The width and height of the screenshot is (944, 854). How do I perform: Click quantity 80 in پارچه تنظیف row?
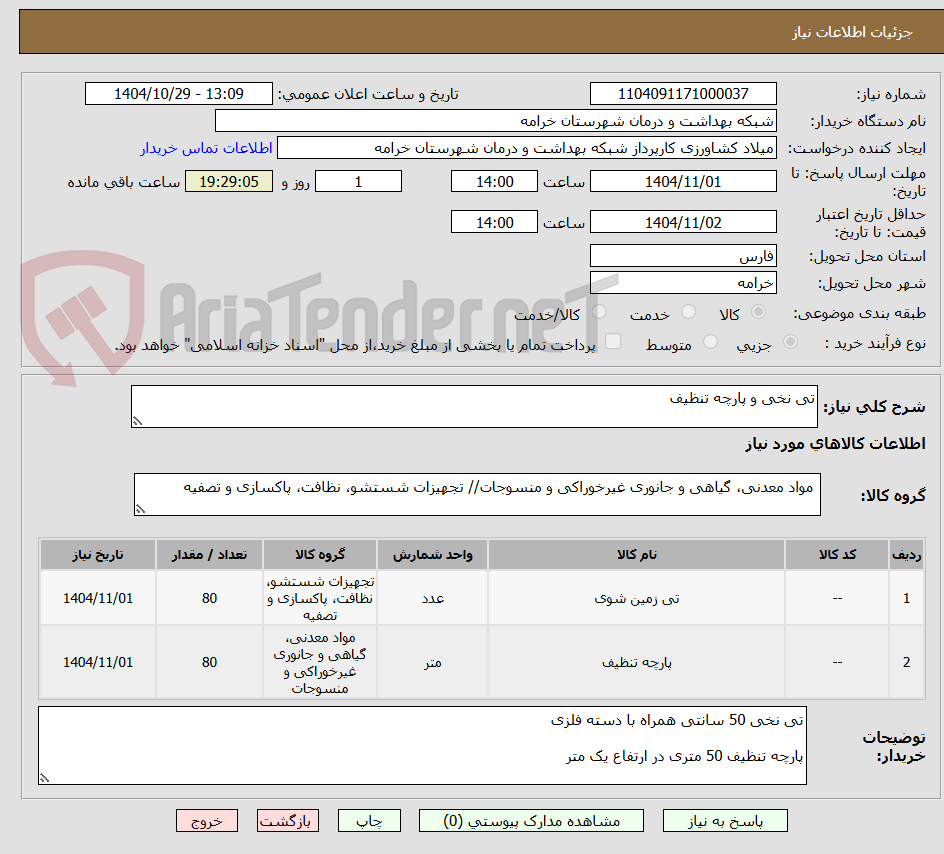pos(210,662)
